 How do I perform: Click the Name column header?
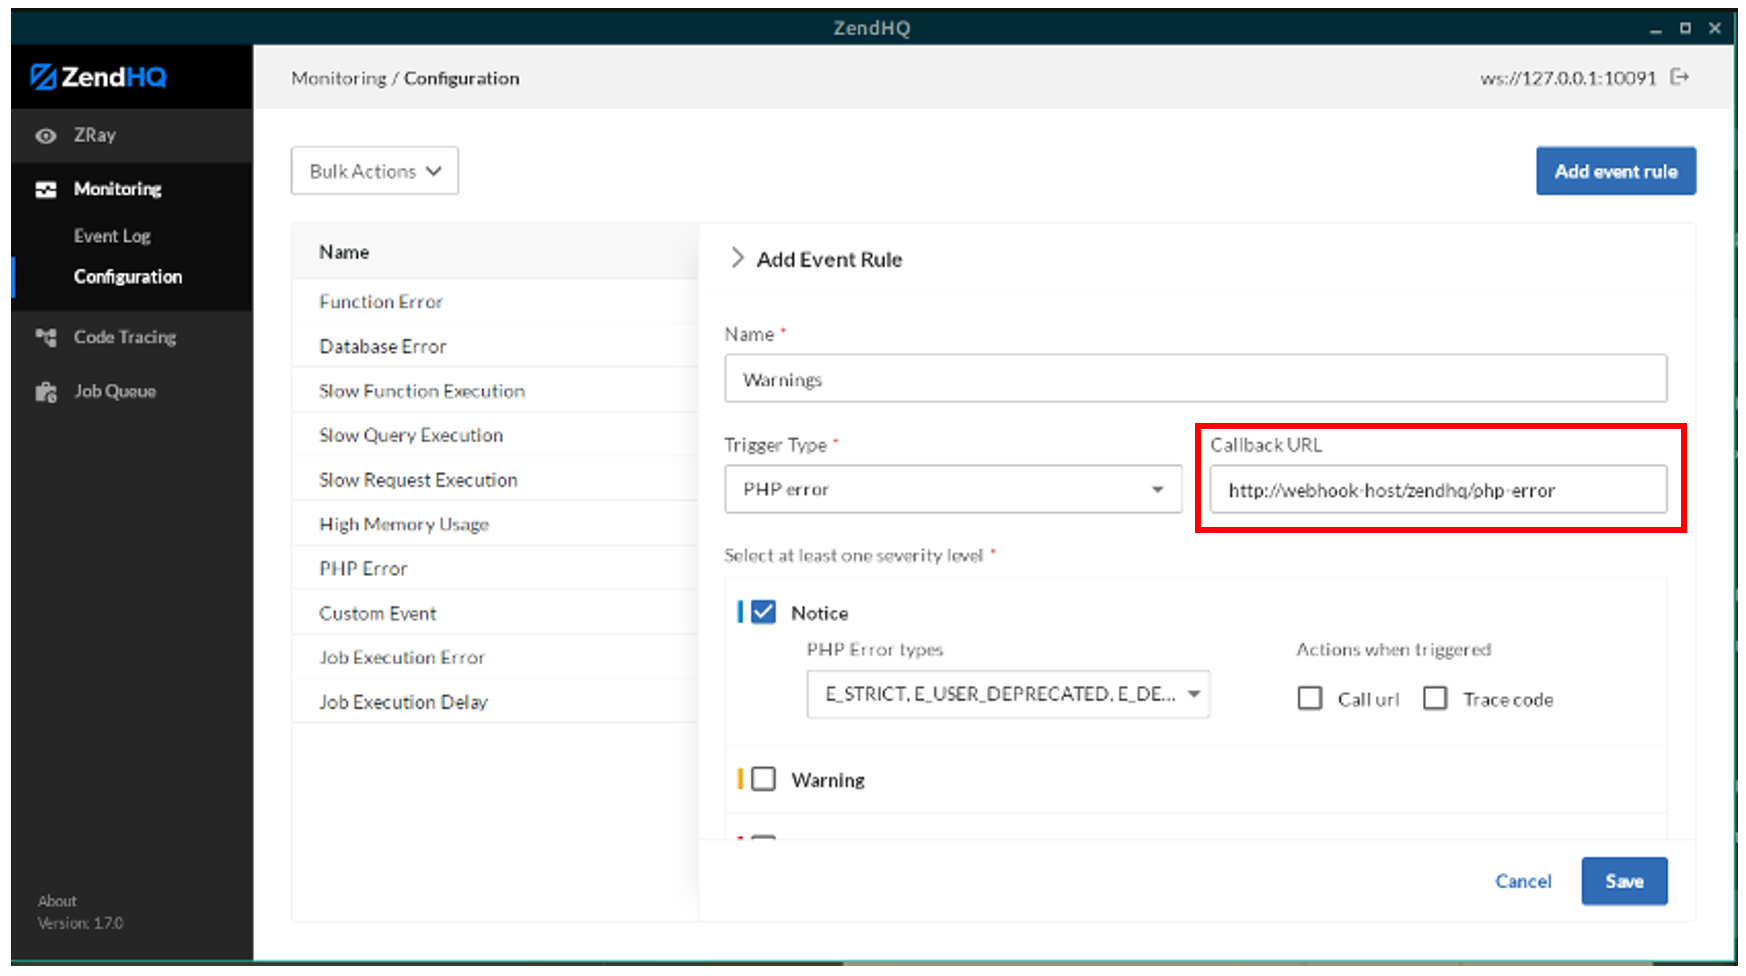point(344,252)
